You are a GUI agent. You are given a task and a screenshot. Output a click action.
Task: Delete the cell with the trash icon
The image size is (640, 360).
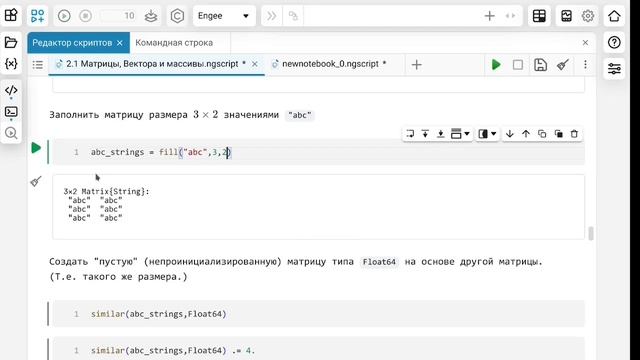point(574,134)
